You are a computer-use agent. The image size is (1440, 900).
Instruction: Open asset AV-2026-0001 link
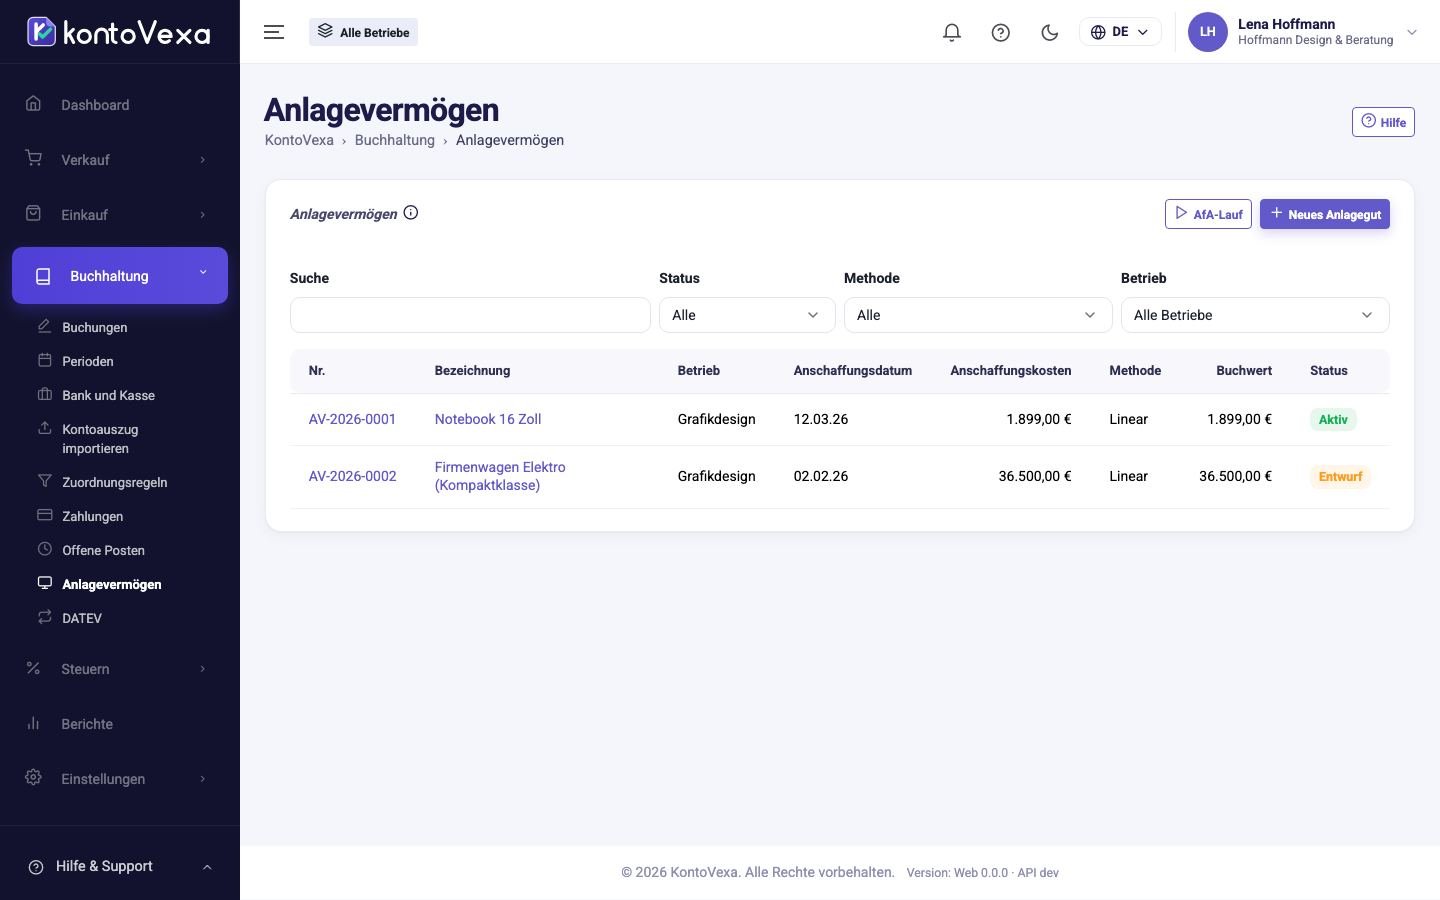point(352,419)
